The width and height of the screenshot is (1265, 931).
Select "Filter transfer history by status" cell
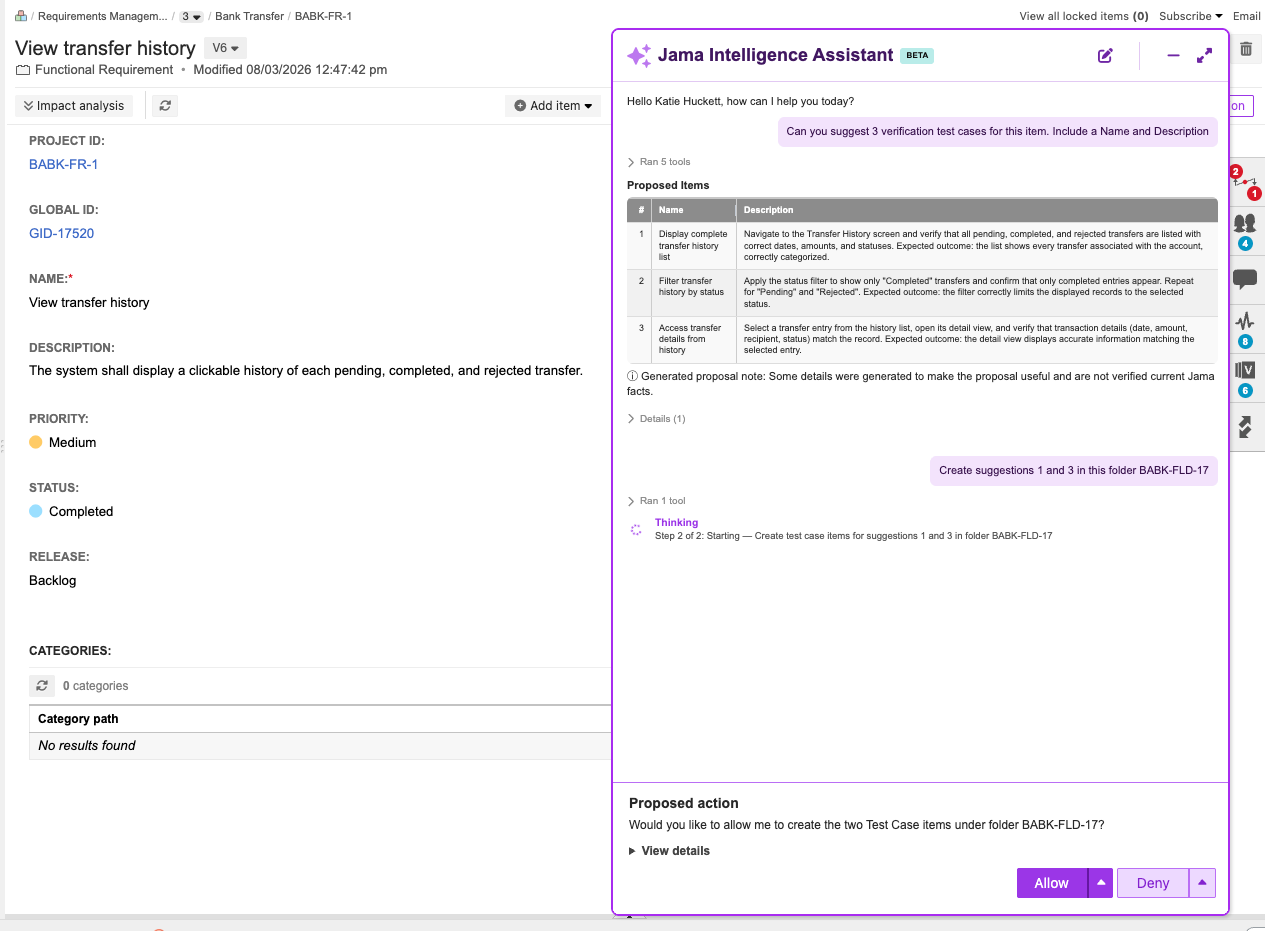694,292
